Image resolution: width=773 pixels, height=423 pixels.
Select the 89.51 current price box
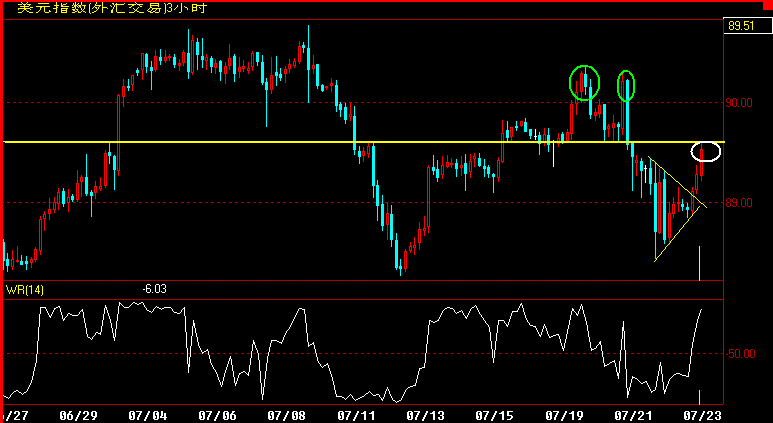click(x=747, y=26)
